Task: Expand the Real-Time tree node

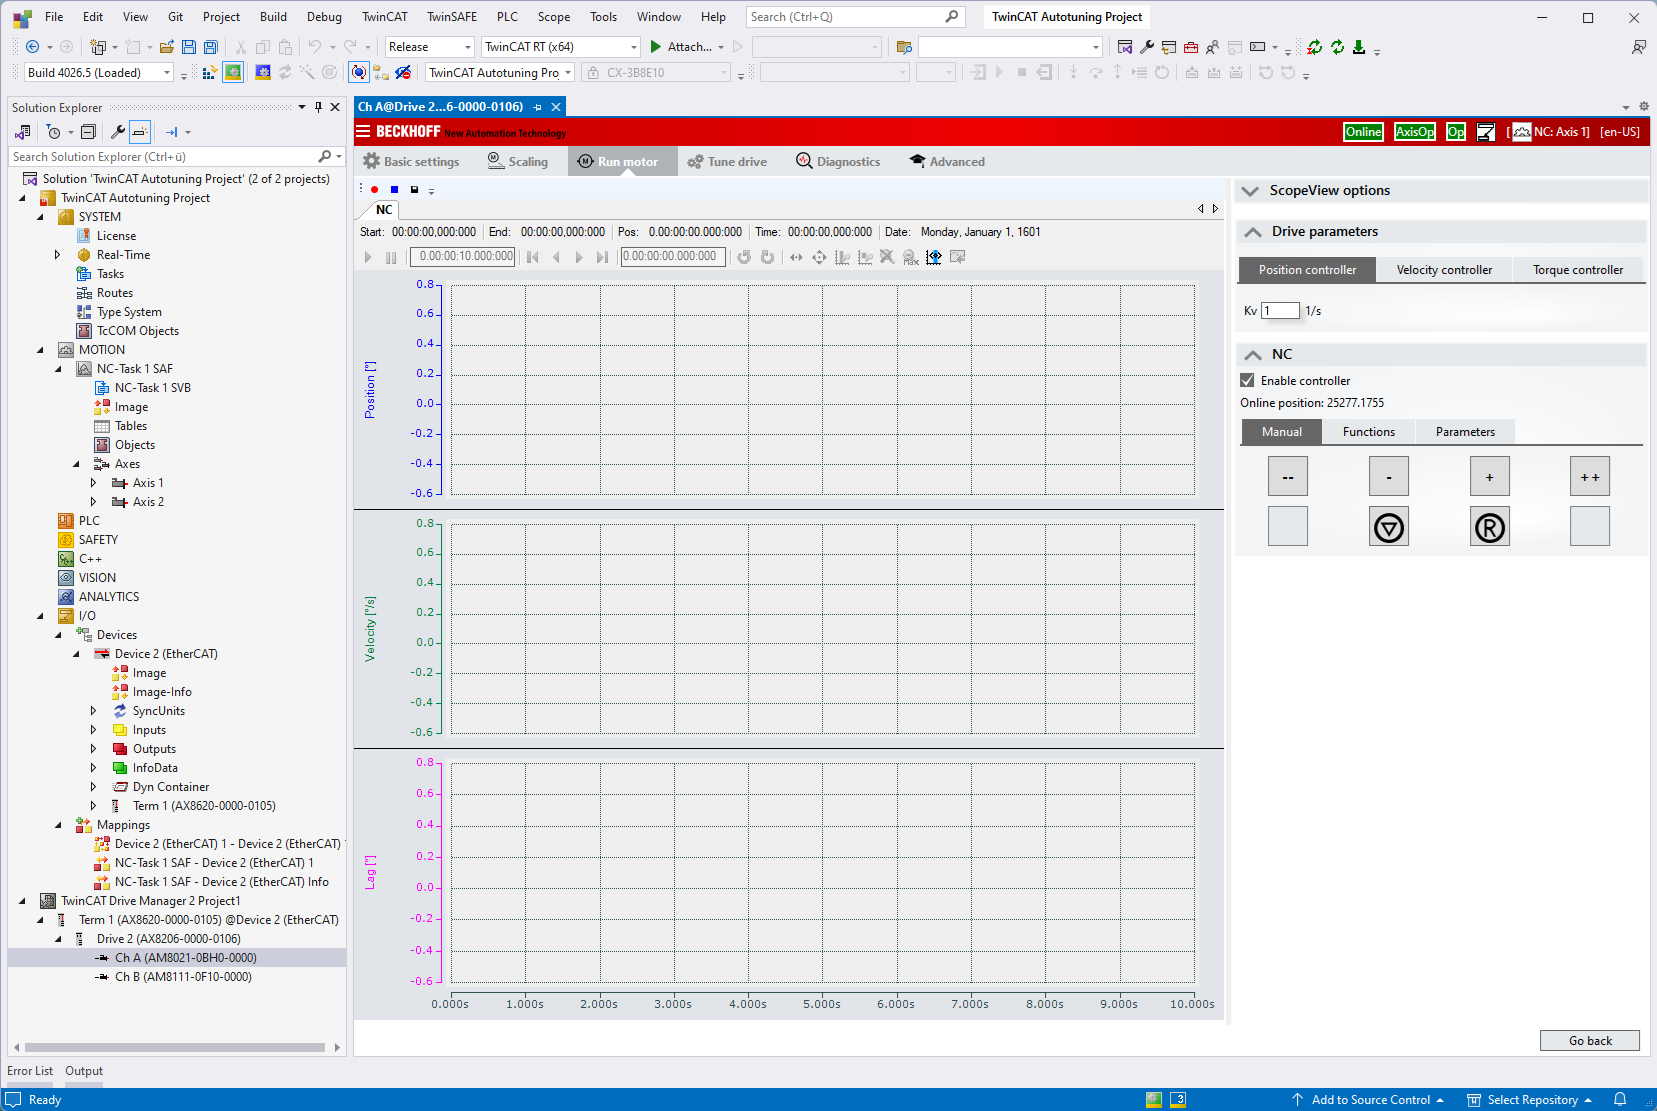Action: (x=57, y=255)
